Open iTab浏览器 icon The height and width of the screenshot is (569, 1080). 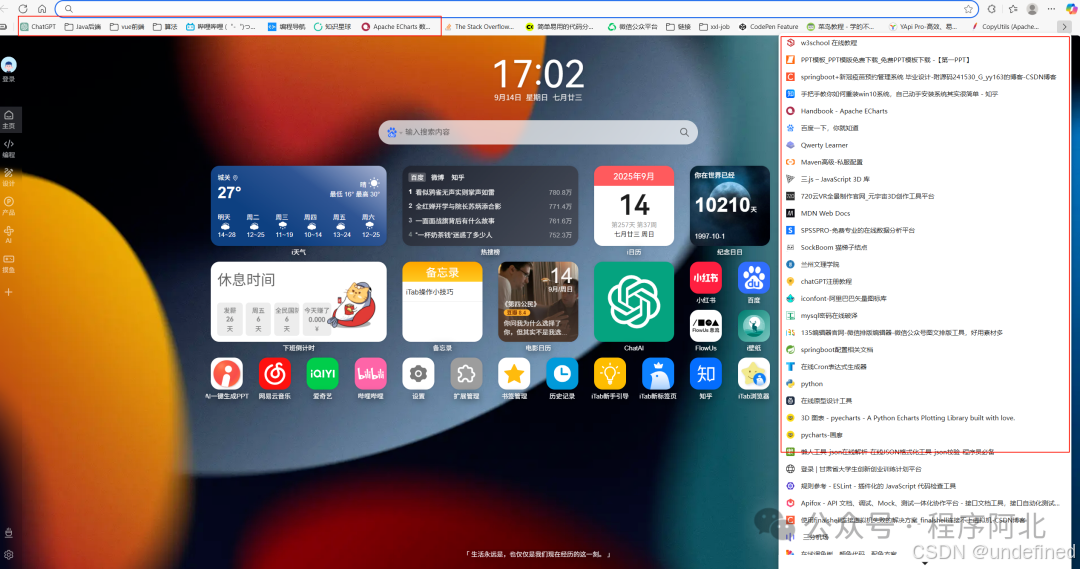pos(754,374)
